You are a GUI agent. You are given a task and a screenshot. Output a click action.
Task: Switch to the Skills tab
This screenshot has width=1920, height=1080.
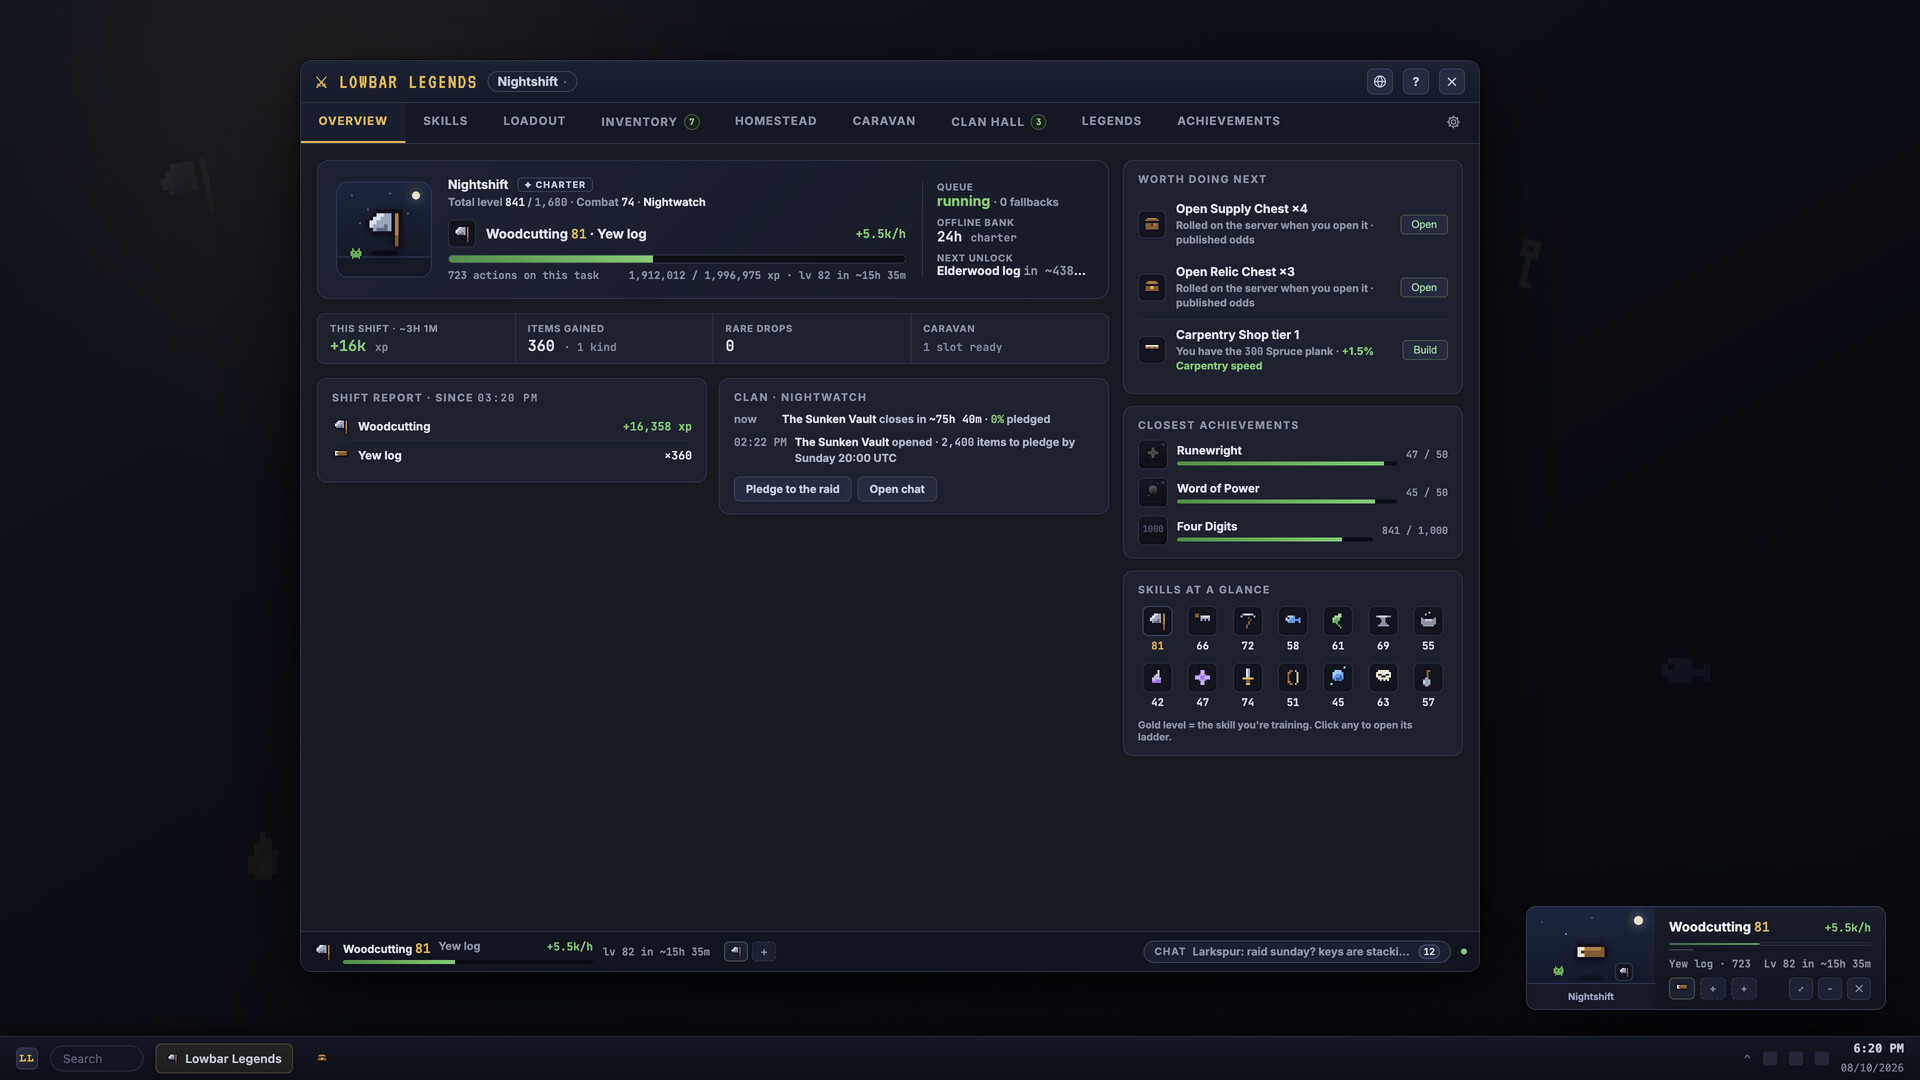coord(445,121)
